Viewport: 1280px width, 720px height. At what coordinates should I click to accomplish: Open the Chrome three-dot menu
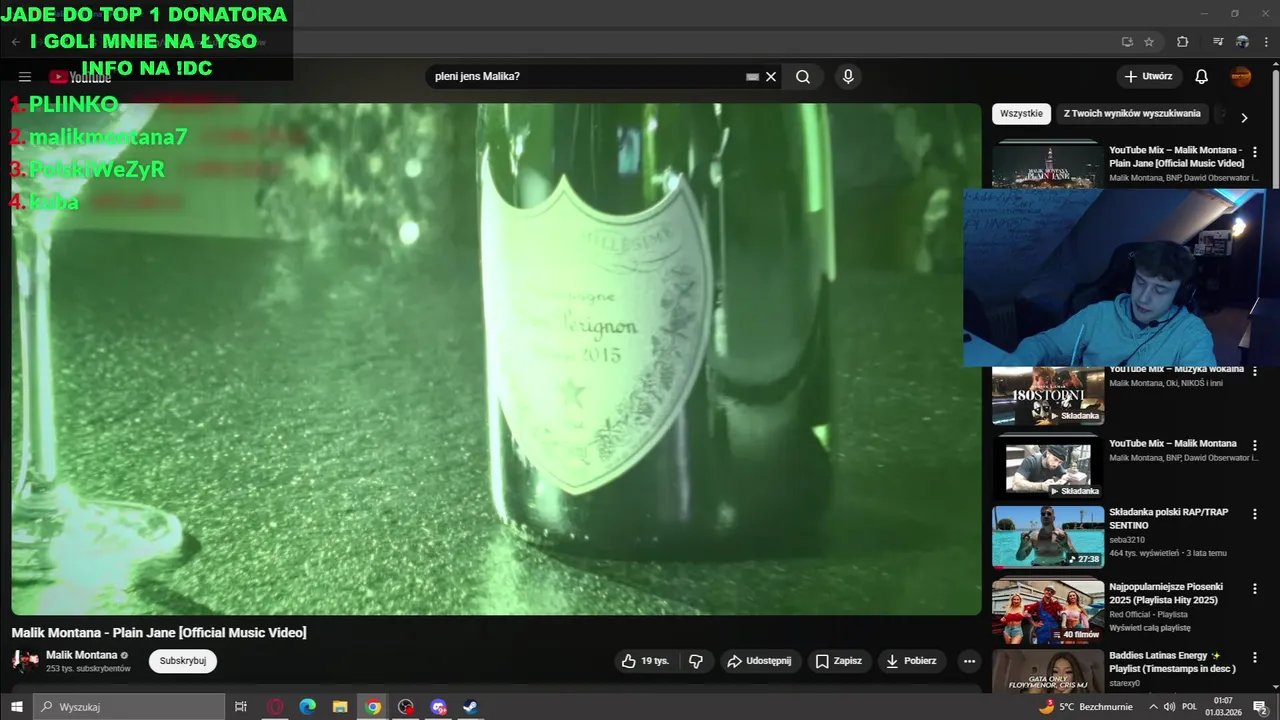tap(1266, 42)
